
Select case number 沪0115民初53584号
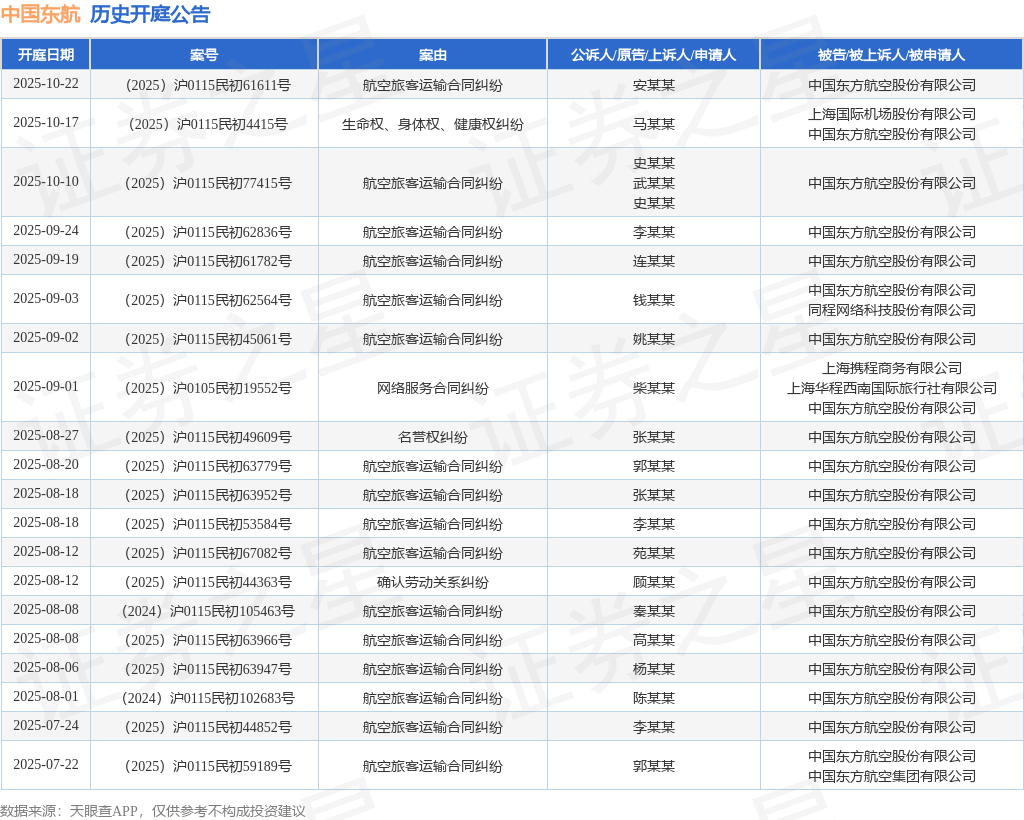(x=208, y=524)
